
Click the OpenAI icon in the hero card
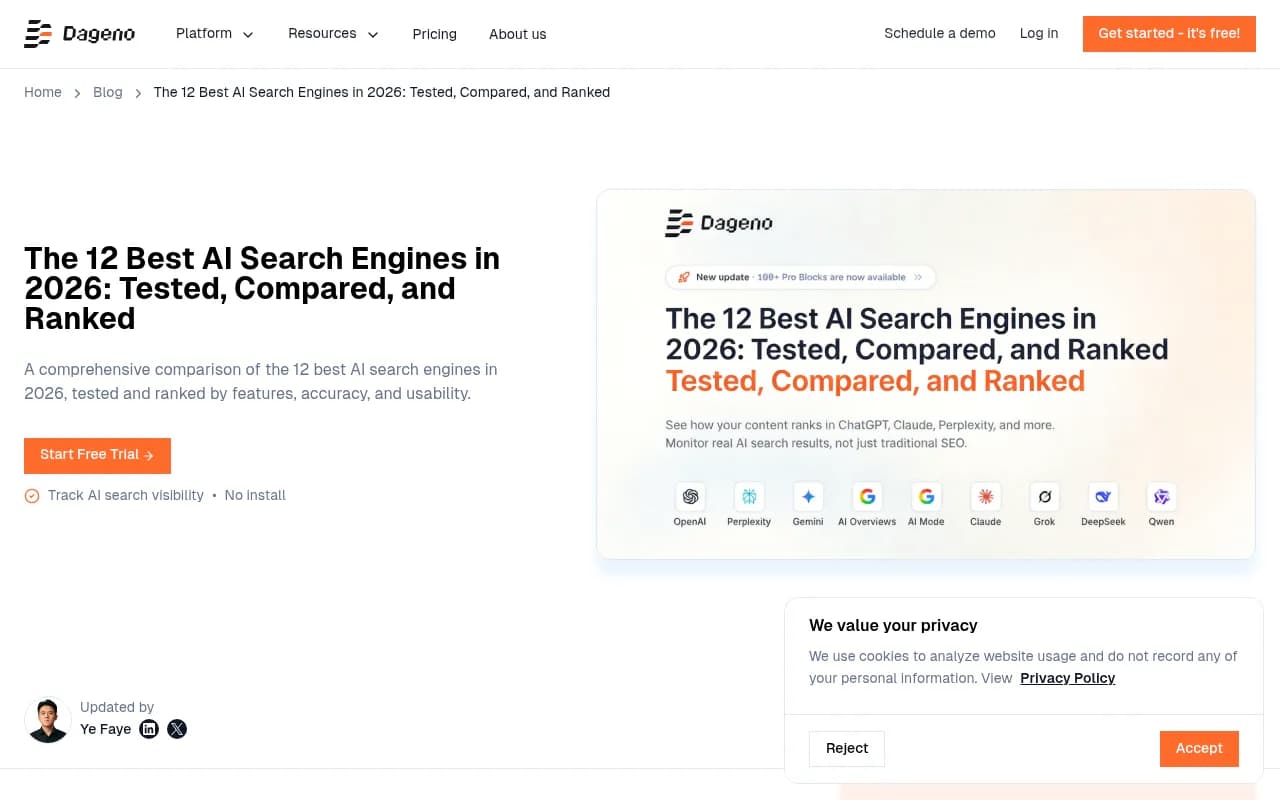pyautogui.click(x=690, y=497)
